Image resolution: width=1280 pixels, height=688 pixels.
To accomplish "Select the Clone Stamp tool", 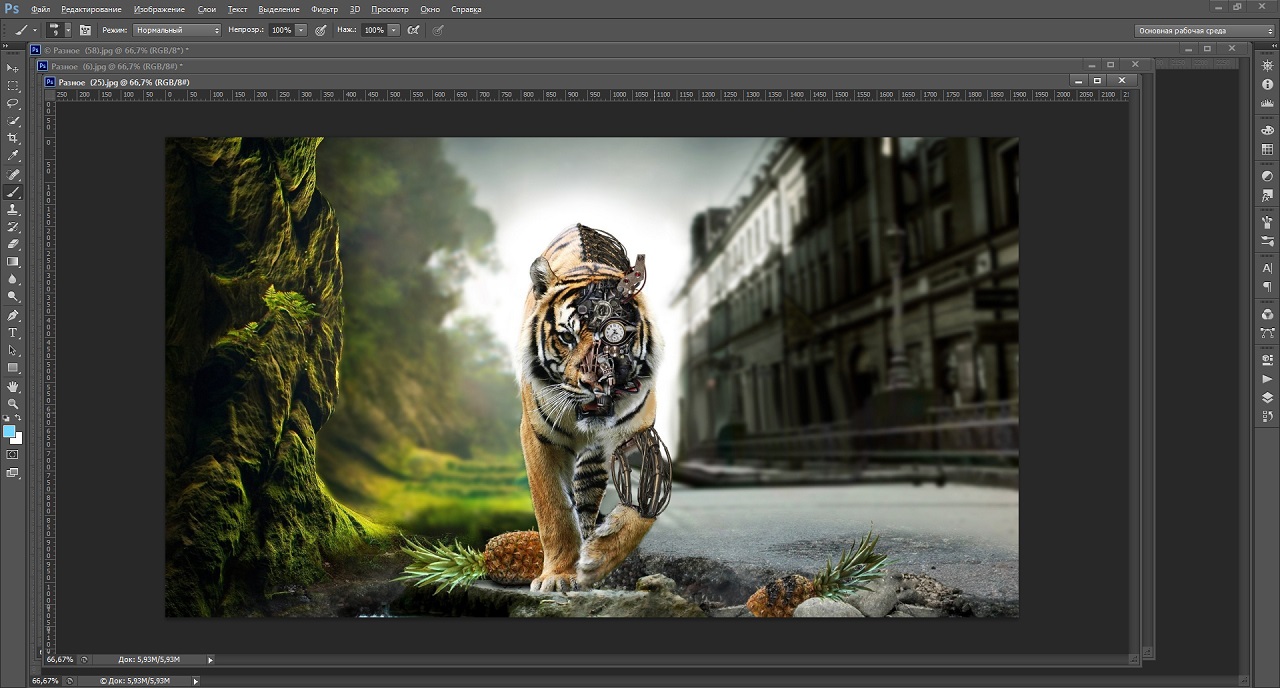I will [13, 209].
